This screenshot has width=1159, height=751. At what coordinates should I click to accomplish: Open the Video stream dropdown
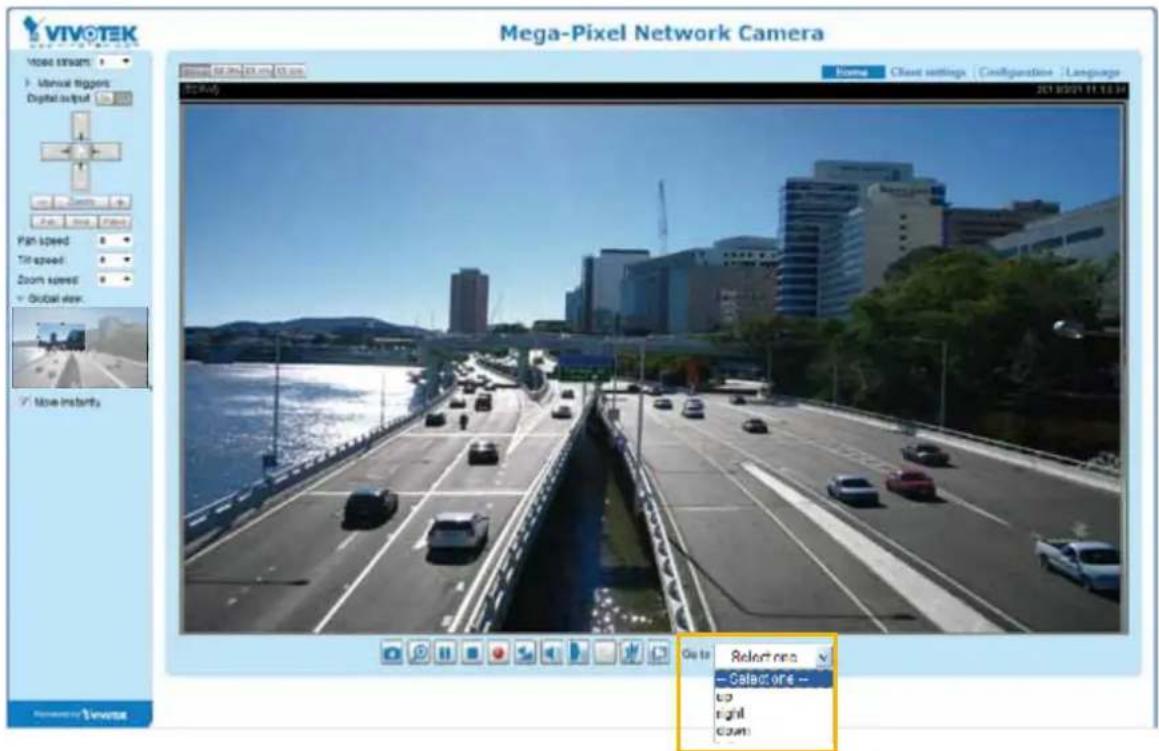pyautogui.click(x=115, y=62)
